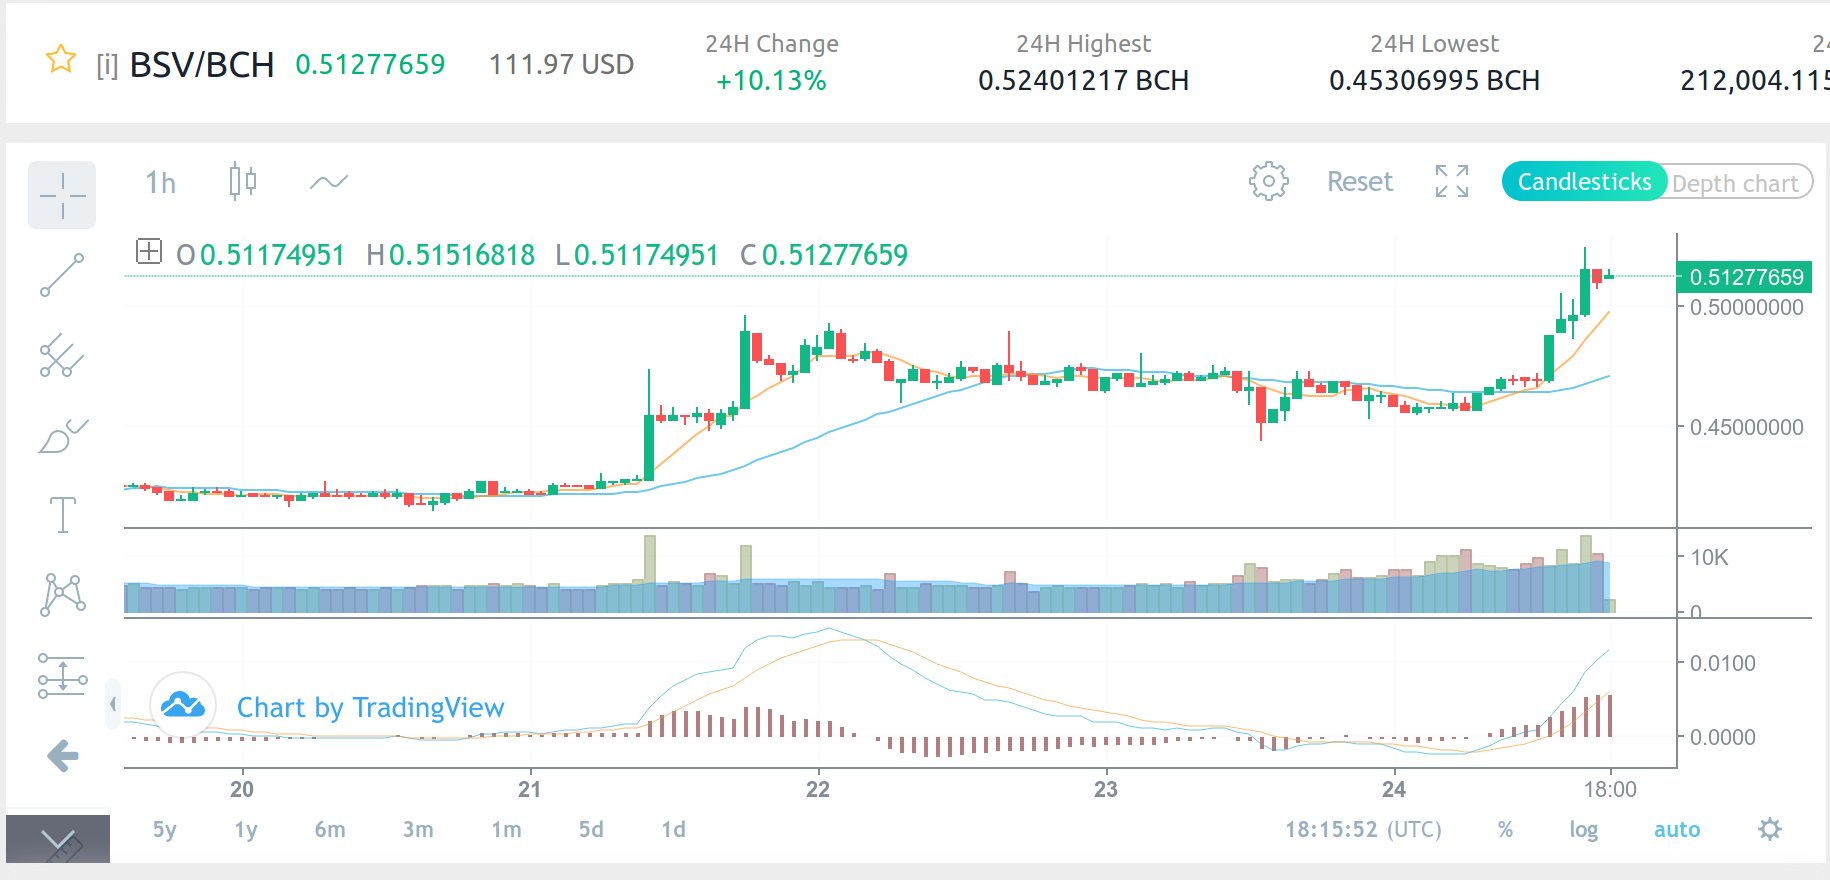Switch to Depth chart view
Image resolution: width=1830 pixels, height=880 pixels.
[x=1736, y=183]
